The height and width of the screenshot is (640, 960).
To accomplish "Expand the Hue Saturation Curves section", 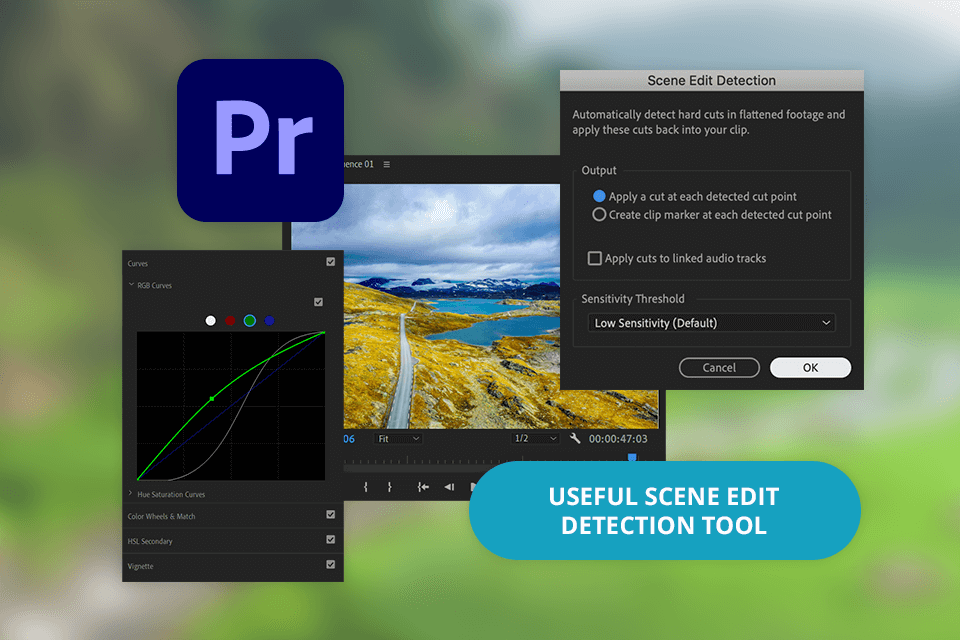I will coord(130,493).
